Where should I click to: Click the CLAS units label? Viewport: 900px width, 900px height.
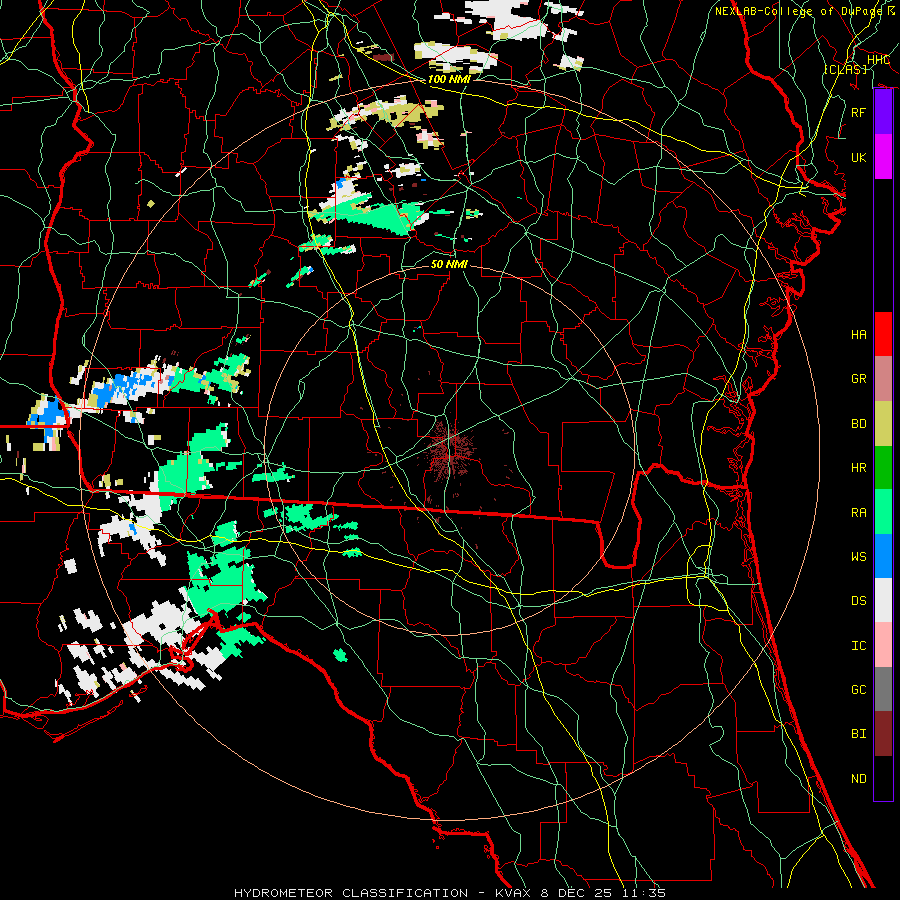845,69
